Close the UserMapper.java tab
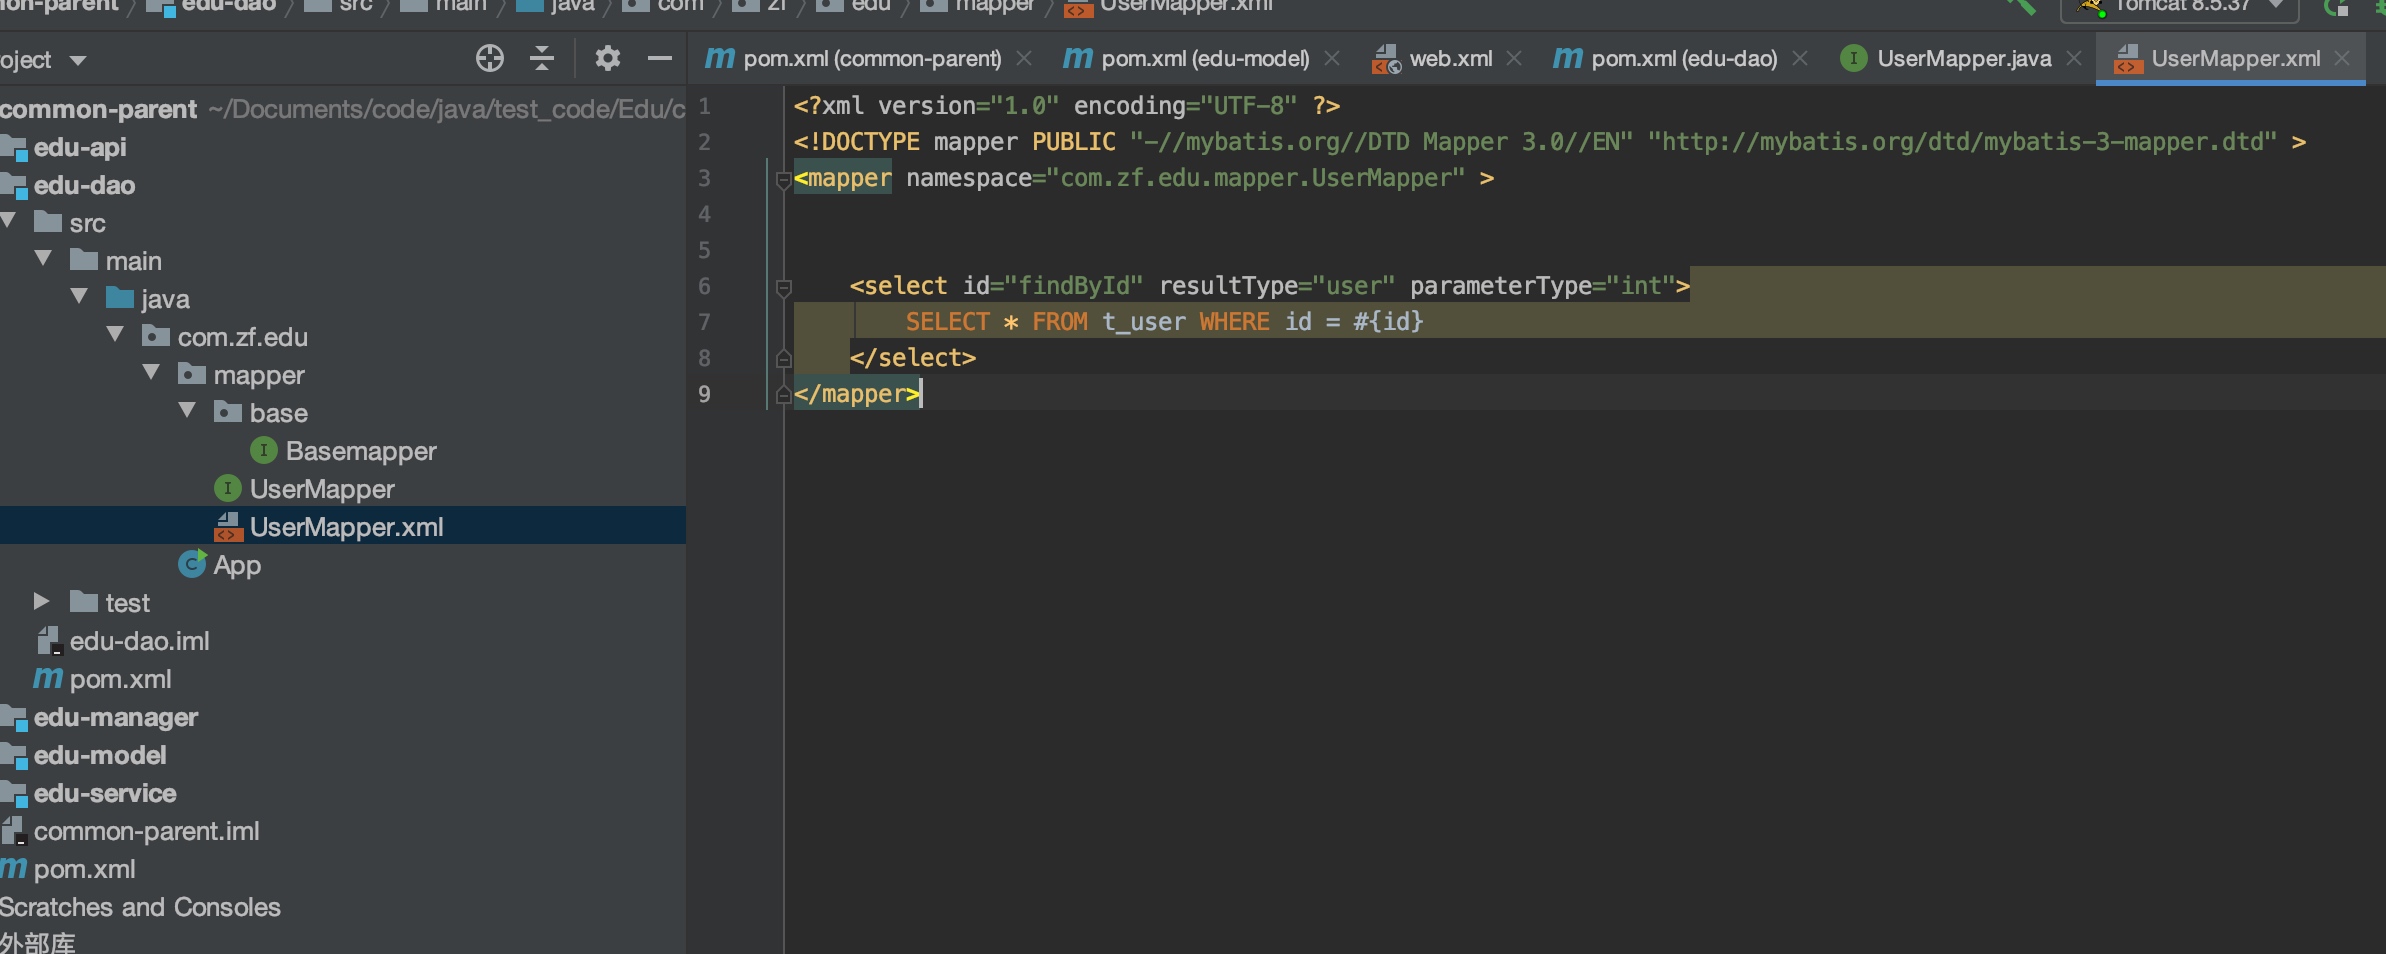 pos(2074,59)
